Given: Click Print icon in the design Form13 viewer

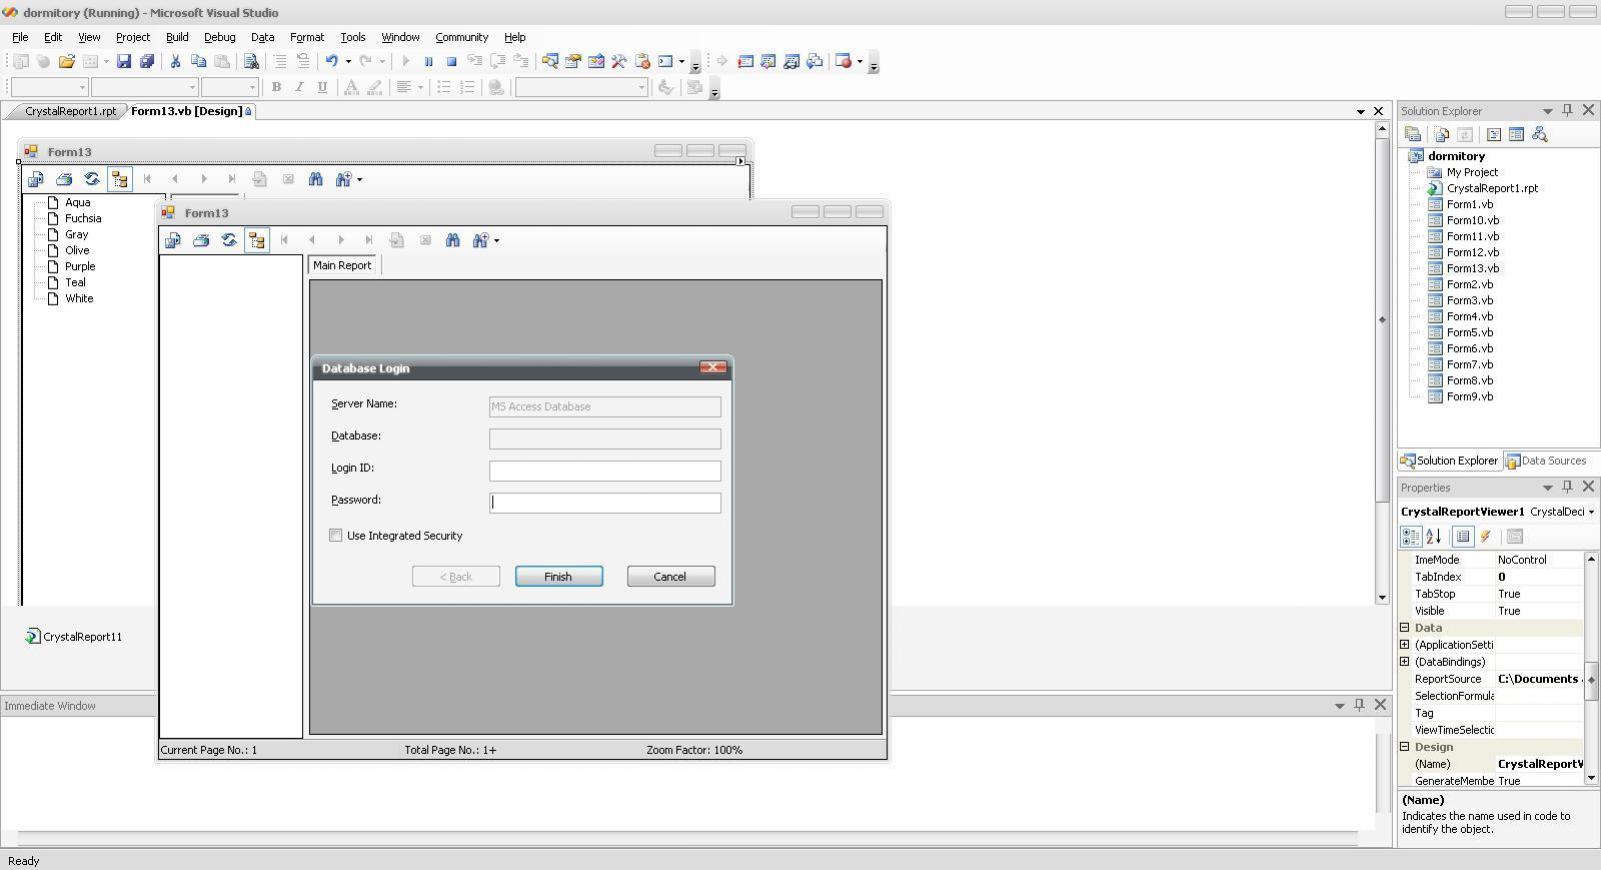Looking at the screenshot, I should pos(64,179).
